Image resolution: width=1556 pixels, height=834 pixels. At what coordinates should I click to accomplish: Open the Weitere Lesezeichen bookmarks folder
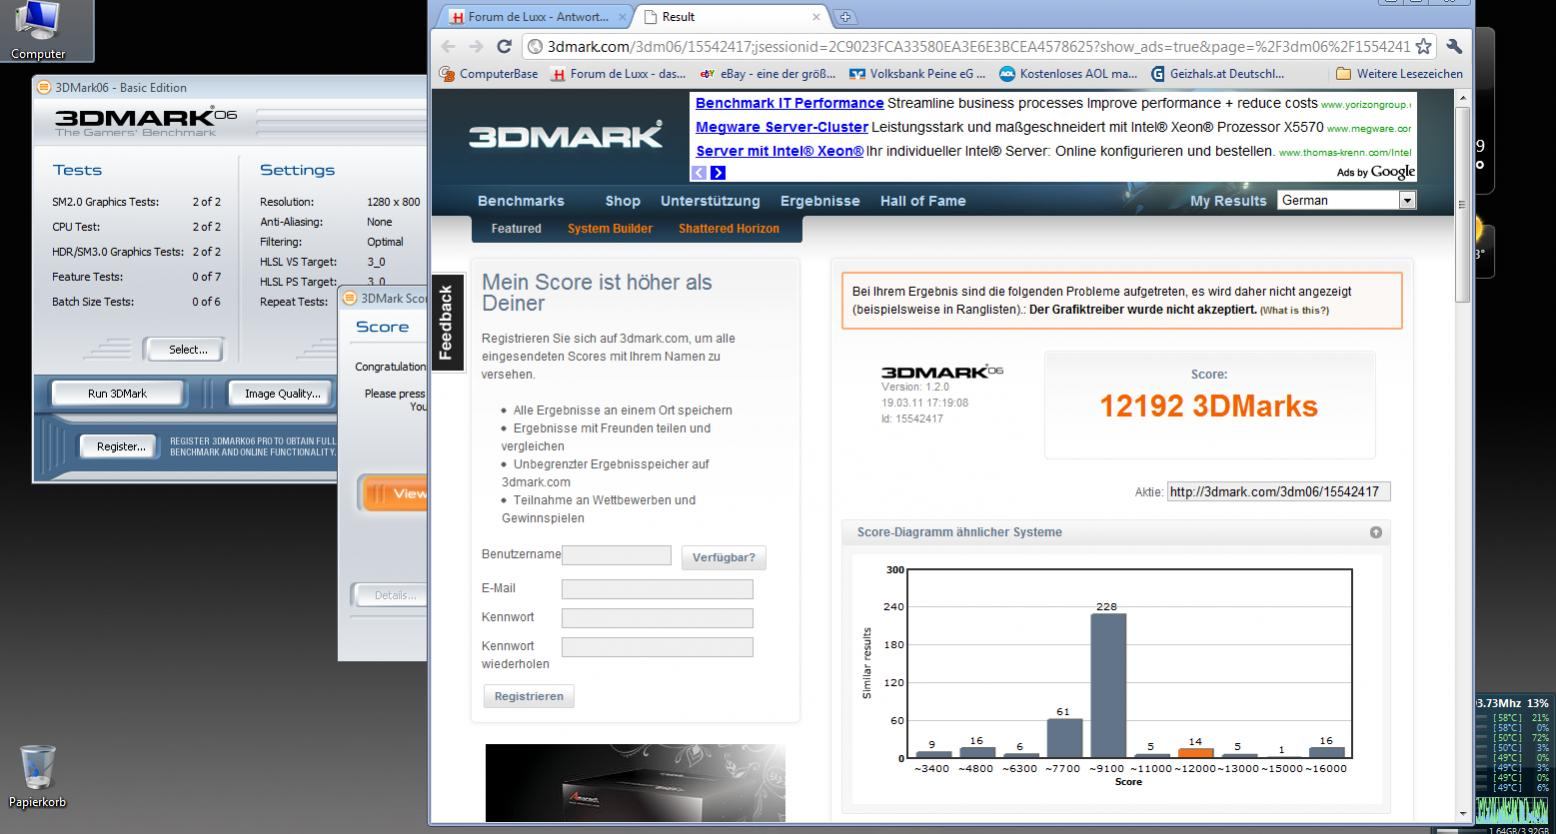point(1399,74)
